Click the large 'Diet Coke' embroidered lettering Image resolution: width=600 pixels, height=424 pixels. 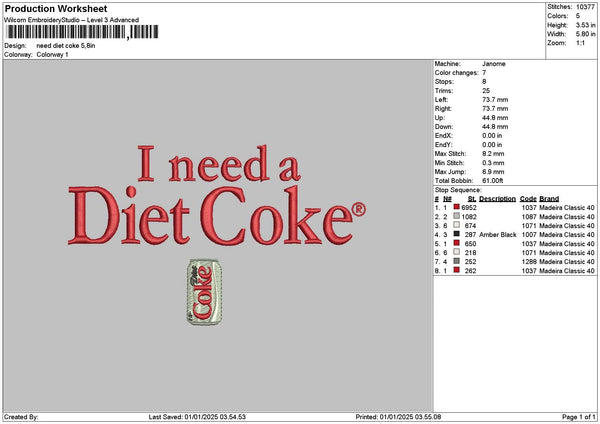(x=210, y=217)
